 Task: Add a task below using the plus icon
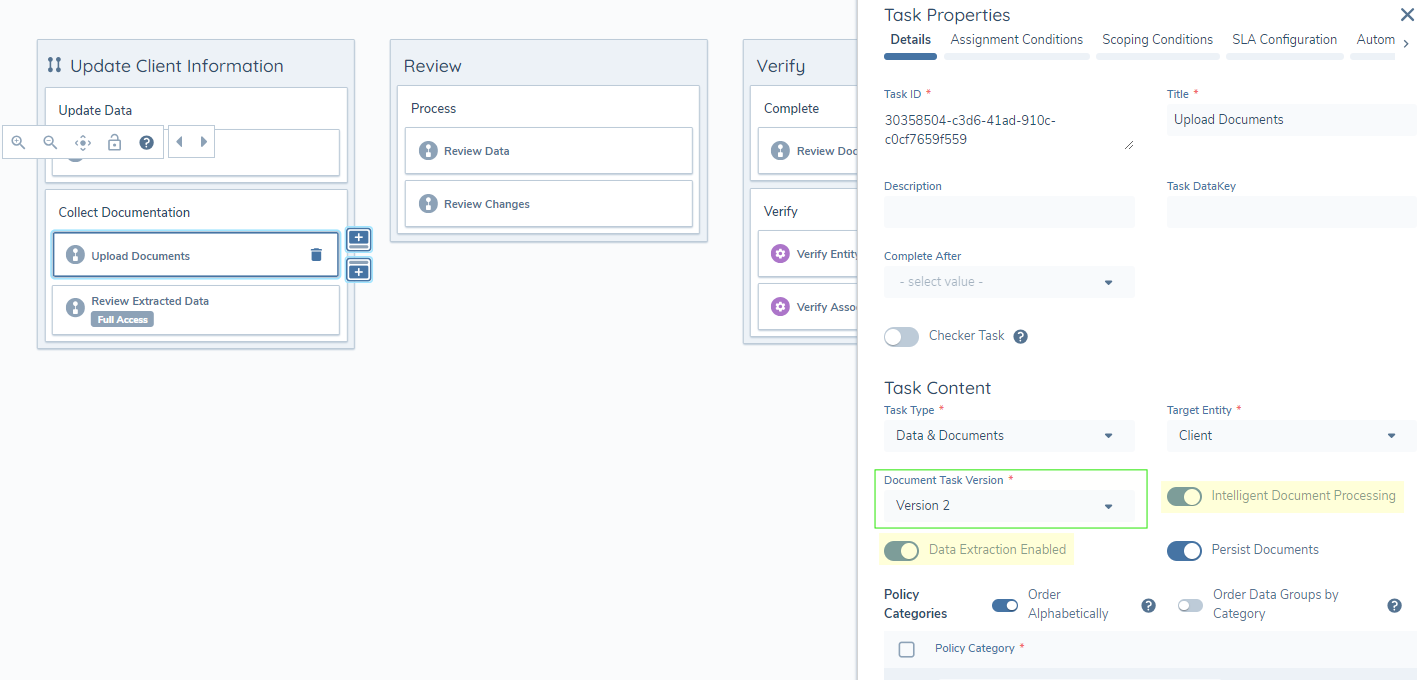tap(359, 269)
